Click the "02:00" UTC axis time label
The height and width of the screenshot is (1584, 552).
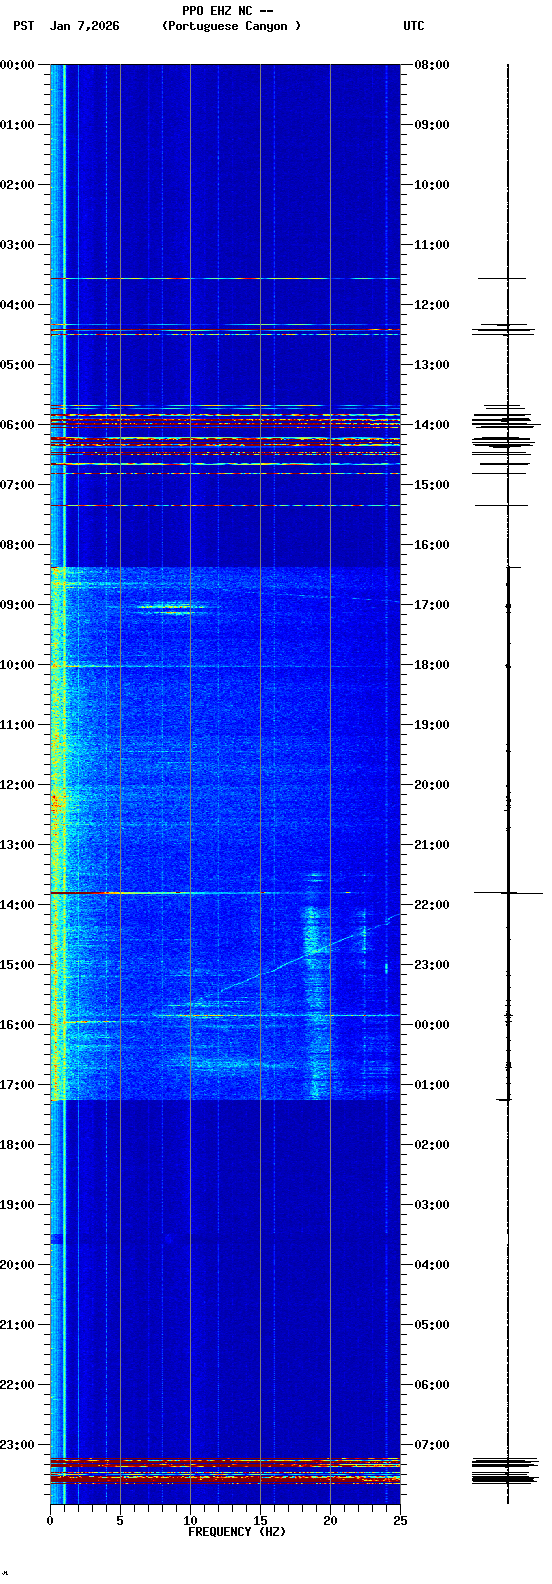(x=432, y=1145)
